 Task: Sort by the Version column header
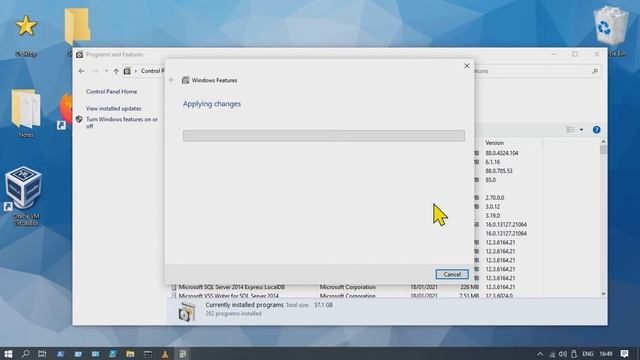(x=494, y=143)
